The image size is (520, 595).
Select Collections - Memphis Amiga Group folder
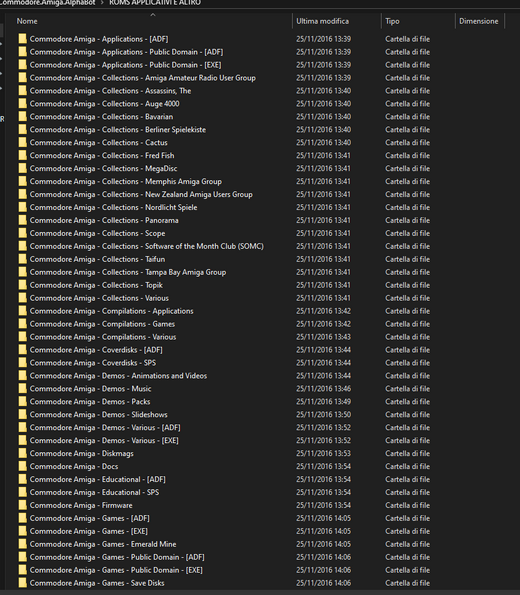tap(126, 181)
